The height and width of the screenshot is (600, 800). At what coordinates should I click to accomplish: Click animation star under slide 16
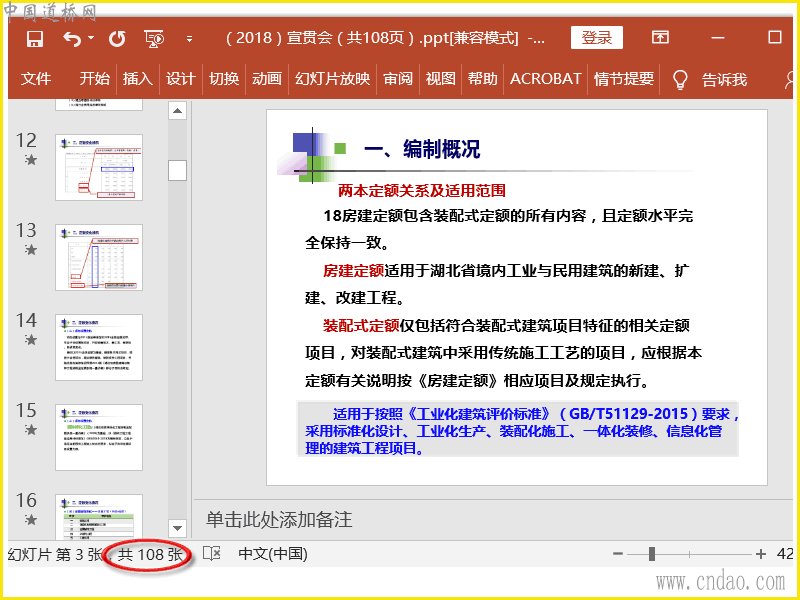point(31,519)
